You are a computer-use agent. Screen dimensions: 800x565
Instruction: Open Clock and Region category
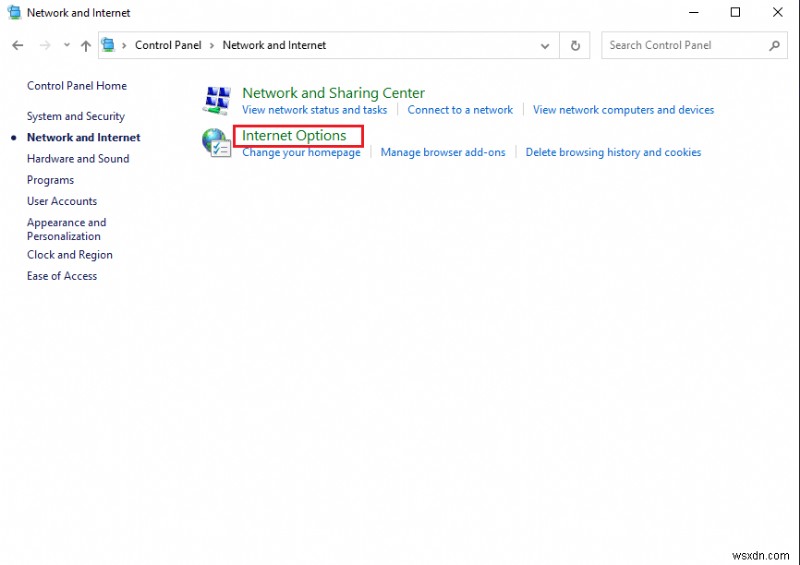(70, 255)
